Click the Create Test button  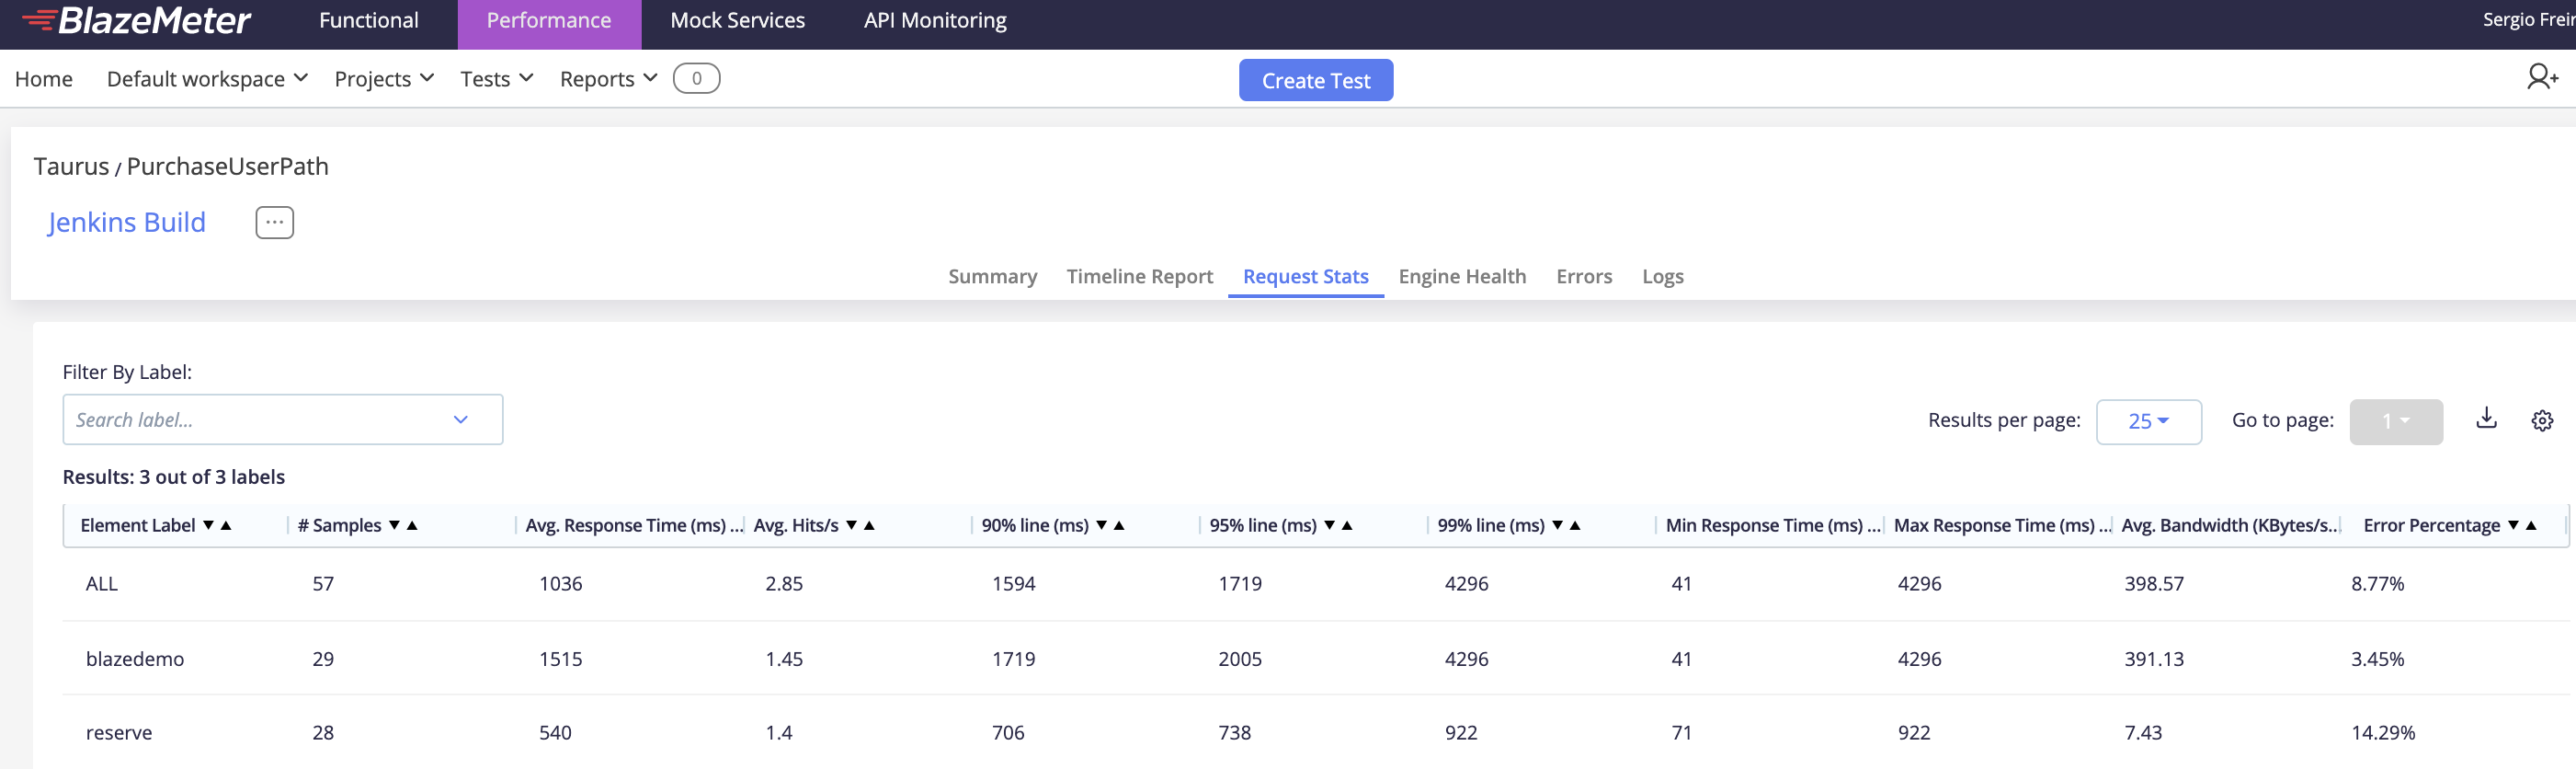1315,80
